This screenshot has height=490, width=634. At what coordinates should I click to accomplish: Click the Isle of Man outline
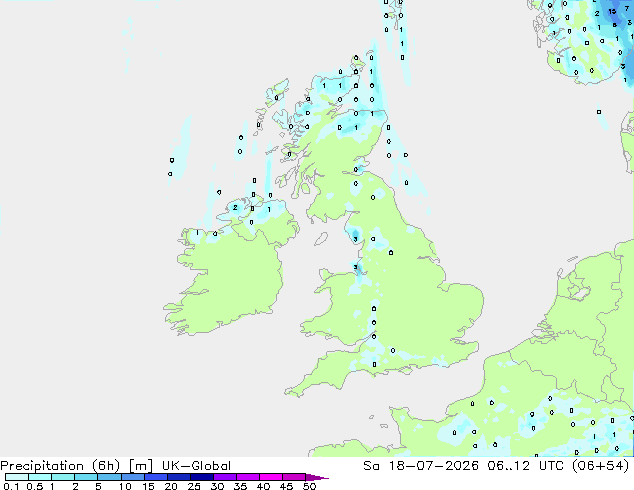point(321,239)
